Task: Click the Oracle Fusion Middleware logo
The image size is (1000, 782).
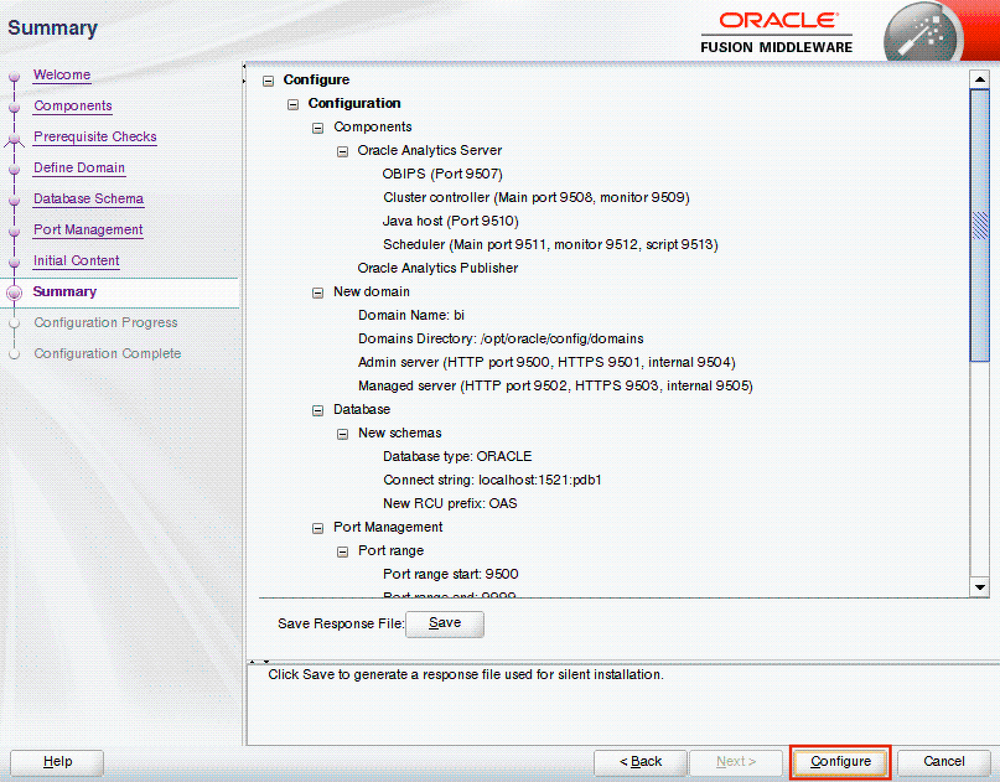Action: pyautogui.click(x=777, y=33)
